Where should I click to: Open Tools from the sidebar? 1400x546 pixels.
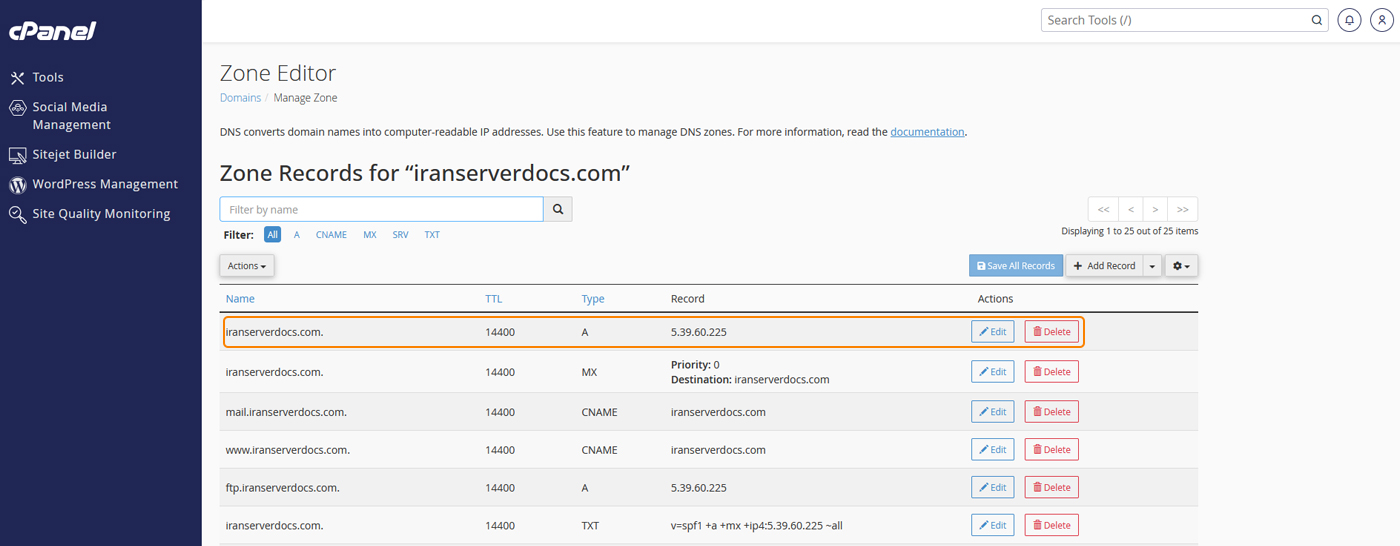(x=47, y=77)
